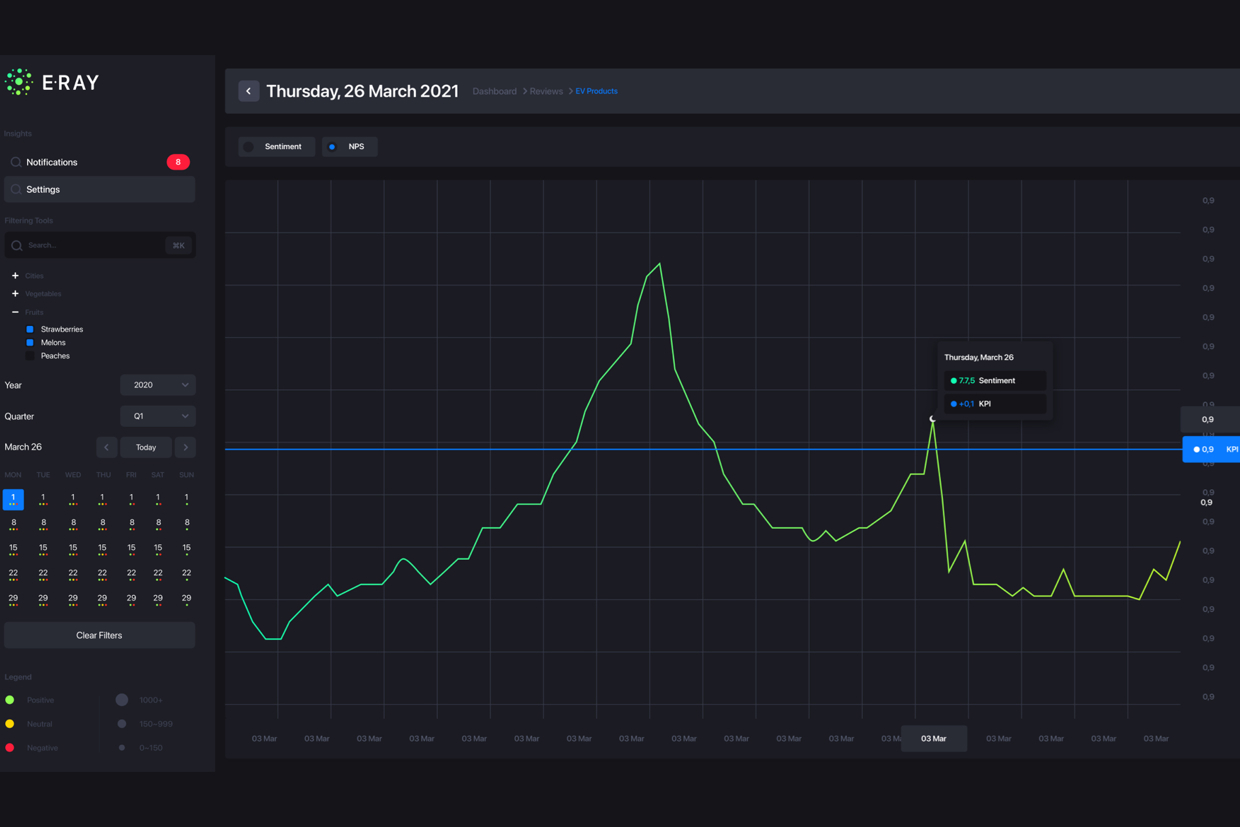Viewport: 1240px width, 827px height.
Task: Click the icon next to Settings
Action: click(16, 189)
